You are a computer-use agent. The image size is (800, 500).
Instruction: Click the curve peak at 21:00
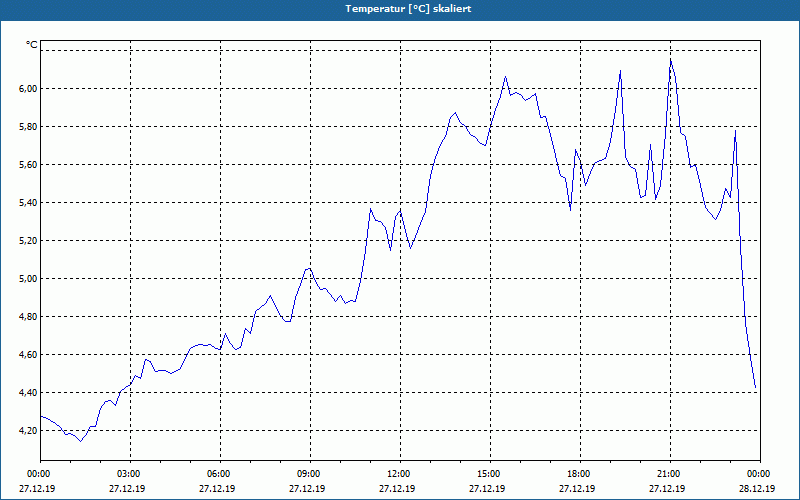click(670, 60)
